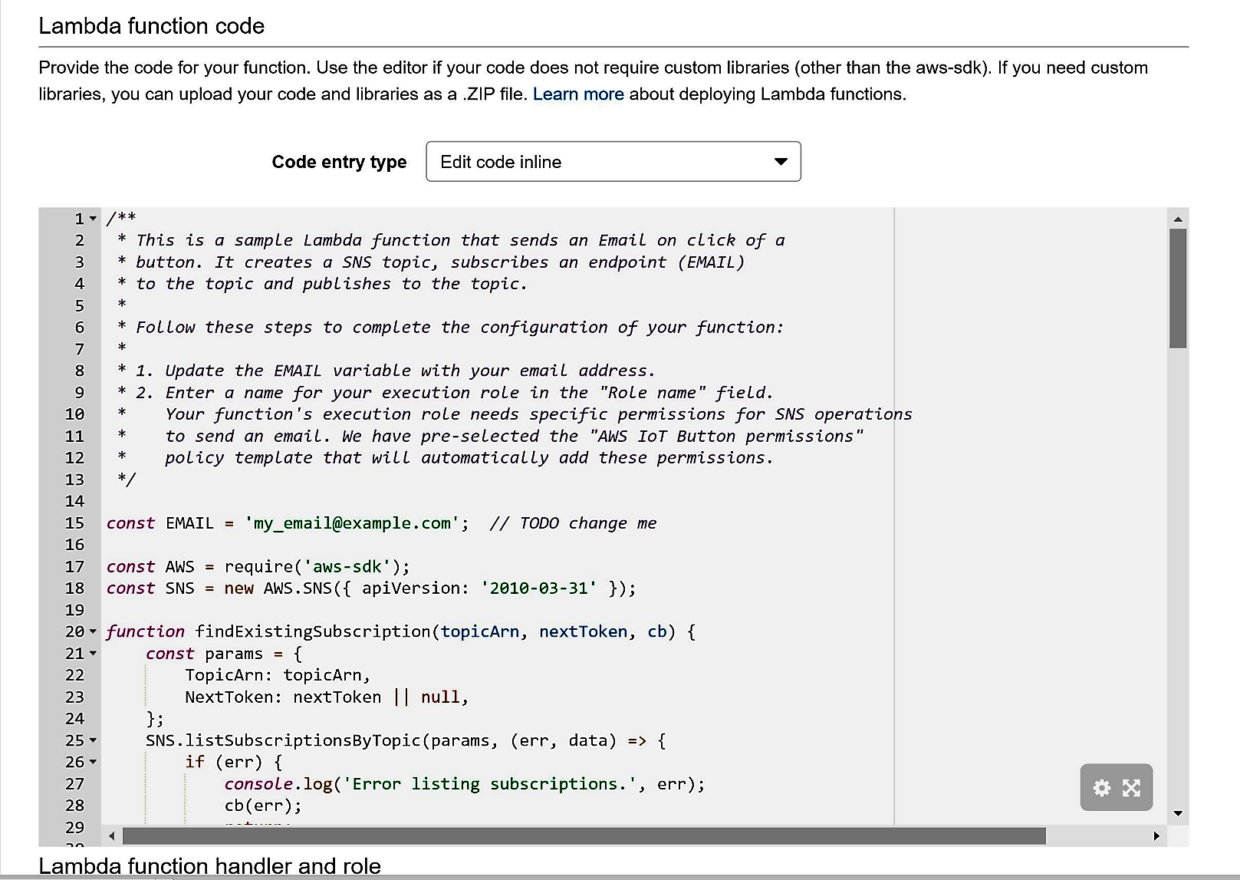1240x880 pixels.
Task: Click the '// TODO change me' comment
Action: [x=573, y=523]
